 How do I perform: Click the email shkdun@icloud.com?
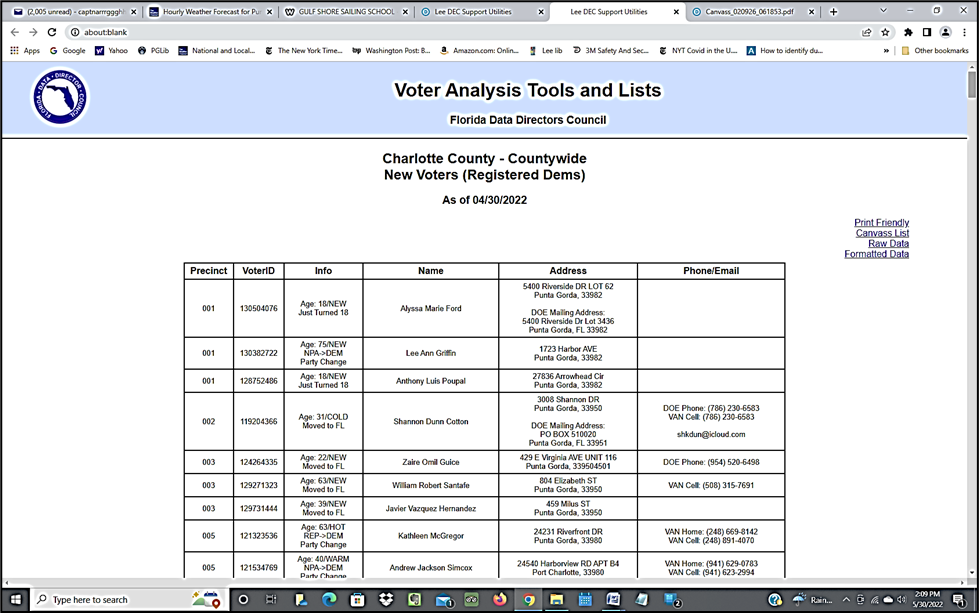[711, 434]
